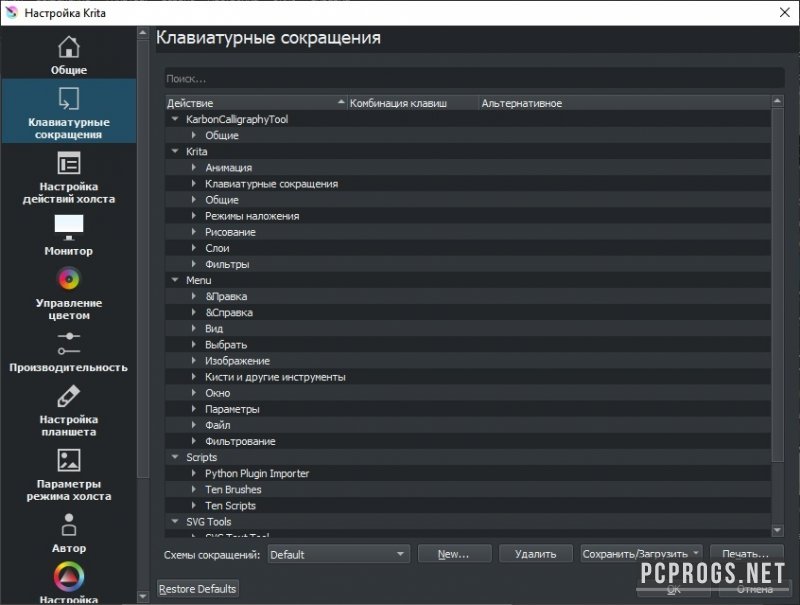Sort by Комбинация клавиш column header
800x605 pixels.
pos(412,103)
